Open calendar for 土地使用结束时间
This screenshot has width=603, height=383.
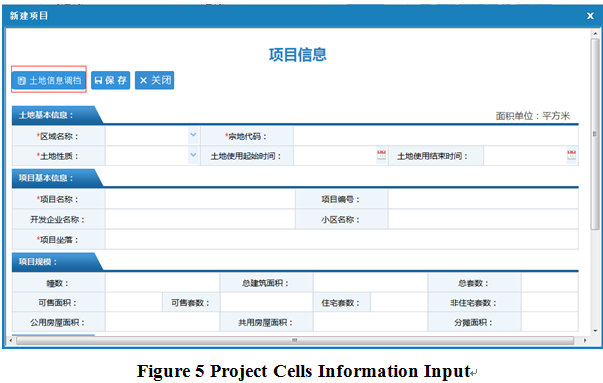tap(571, 155)
